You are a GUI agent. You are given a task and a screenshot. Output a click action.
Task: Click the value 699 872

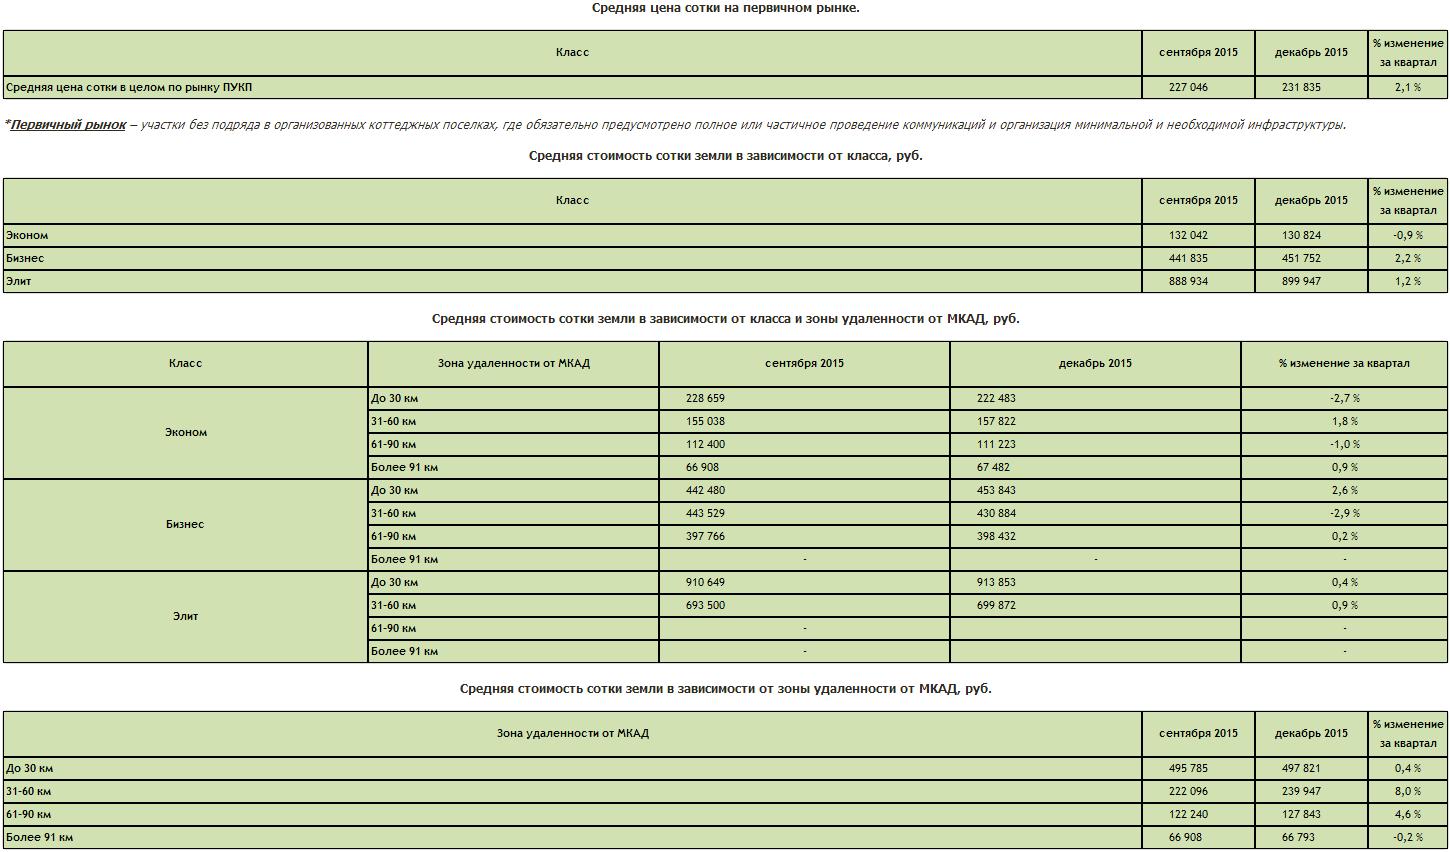996,605
